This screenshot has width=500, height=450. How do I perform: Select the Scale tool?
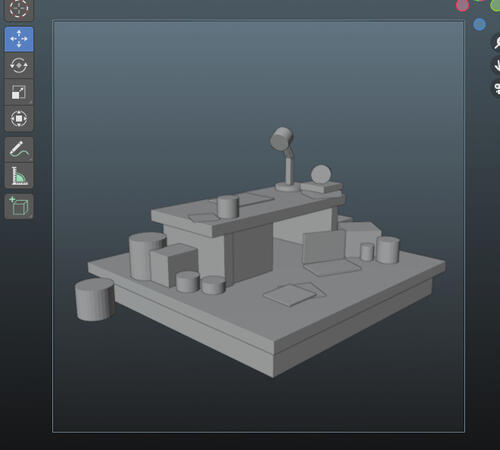(19, 92)
